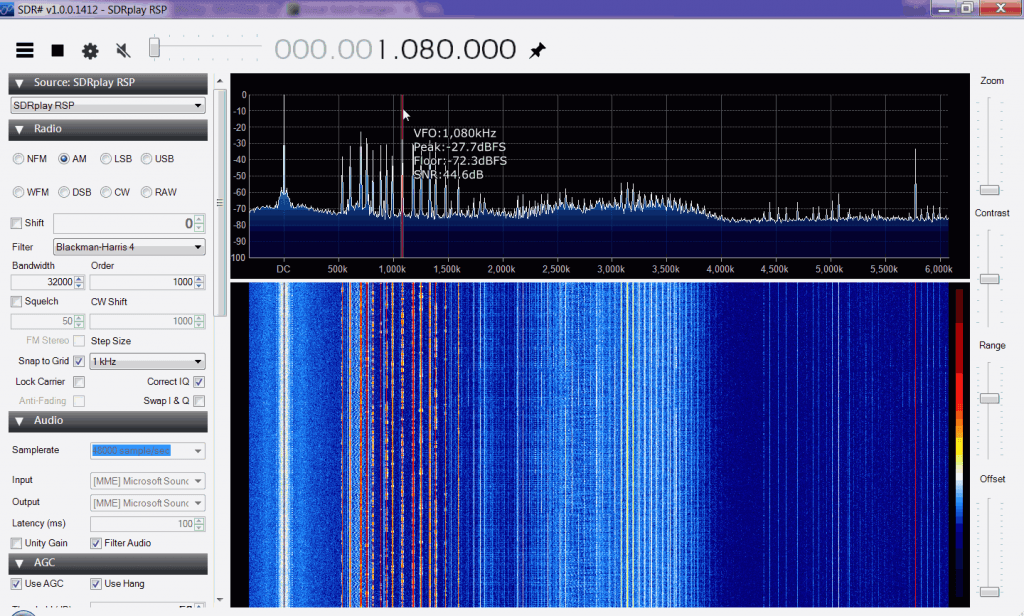Open the Samplerate selection dropdown

pos(147,450)
